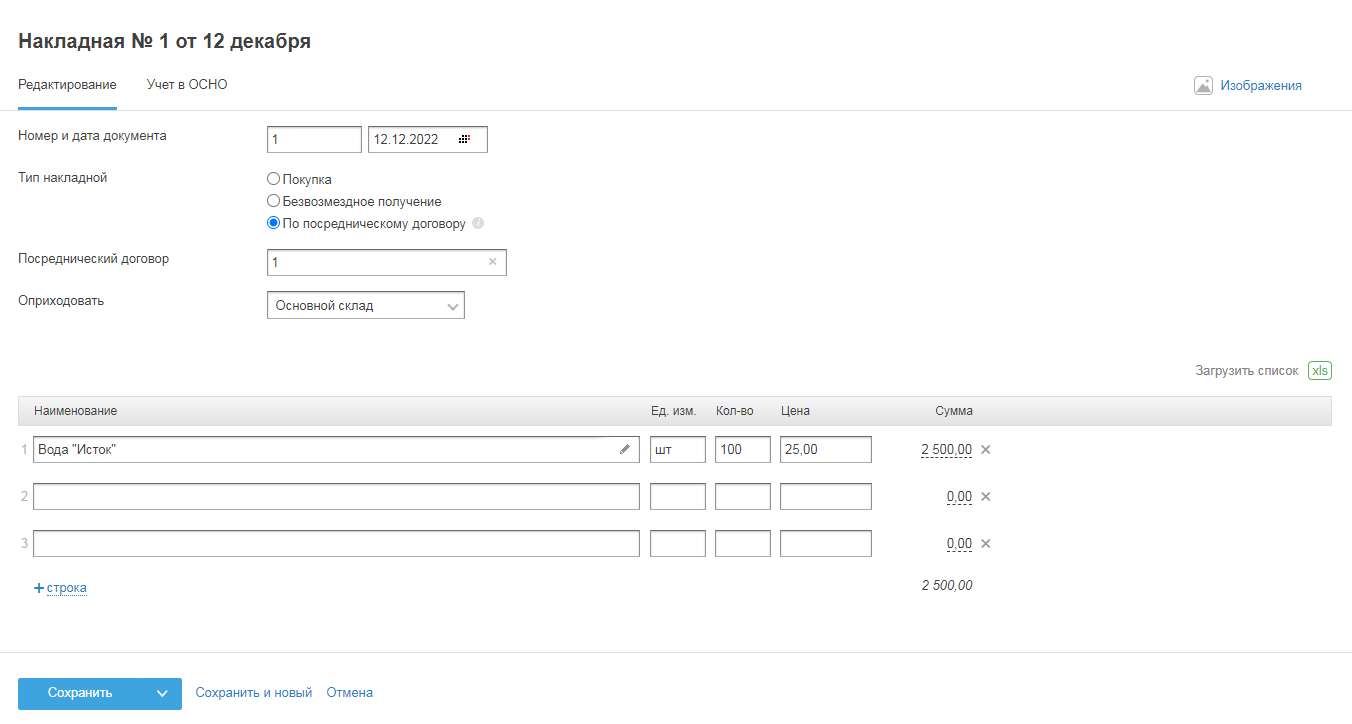Cancel with the Отмена link

point(350,692)
